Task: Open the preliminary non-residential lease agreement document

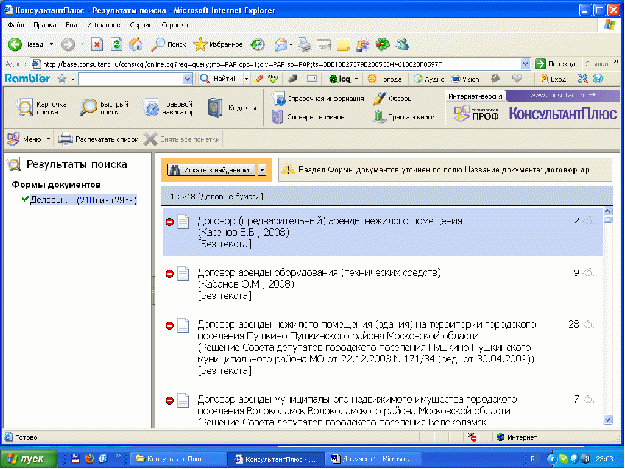Action: (x=330, y=221)
